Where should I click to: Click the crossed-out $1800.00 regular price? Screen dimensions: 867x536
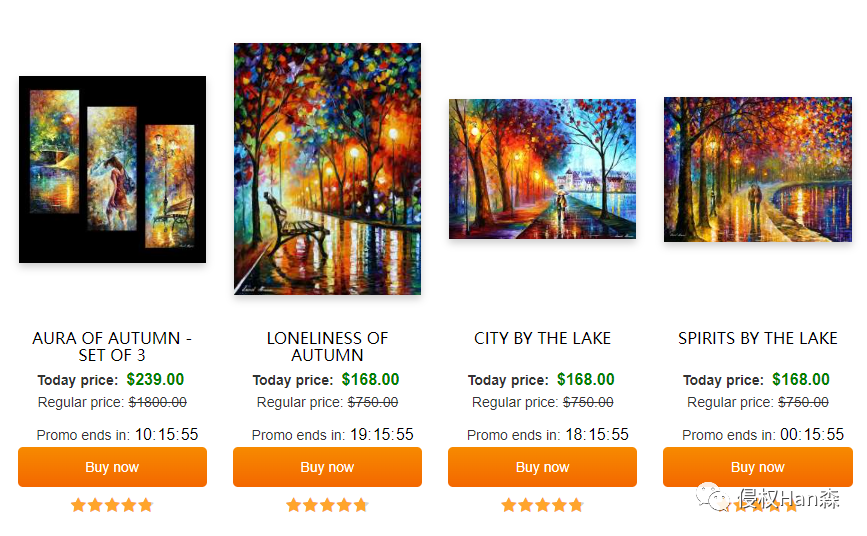pos(158,402)
